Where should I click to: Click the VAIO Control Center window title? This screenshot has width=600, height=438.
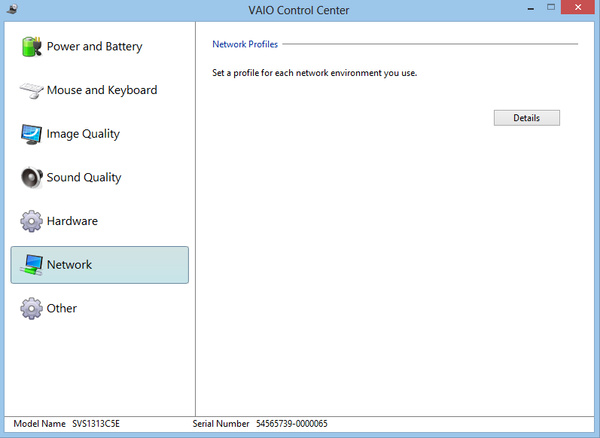298,10
